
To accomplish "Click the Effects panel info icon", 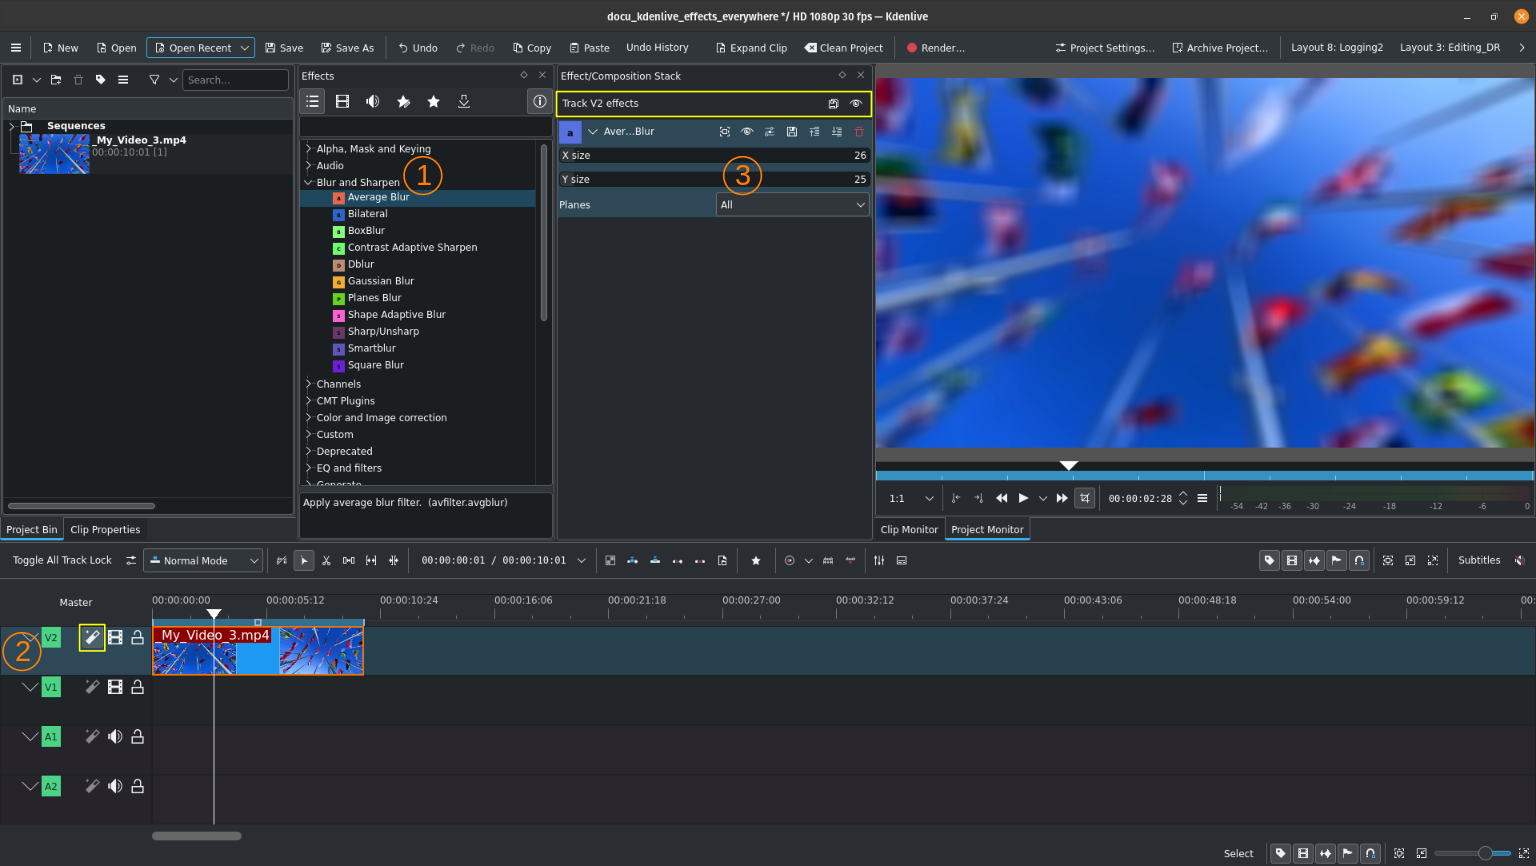I will pyautogui.click(x=539, y=102).
